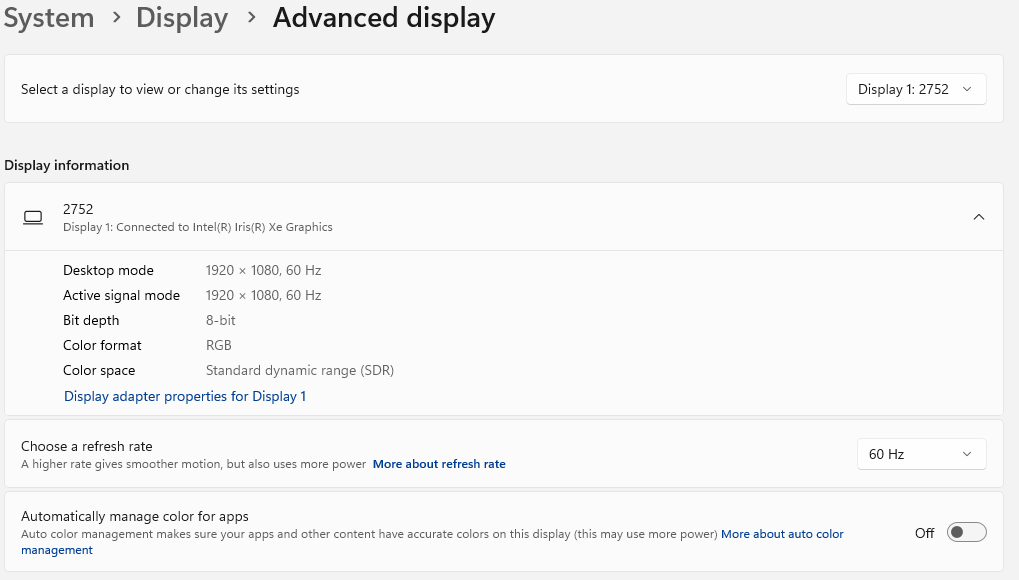Click the Connected to Intel Iris Xe subtitle

198,227
